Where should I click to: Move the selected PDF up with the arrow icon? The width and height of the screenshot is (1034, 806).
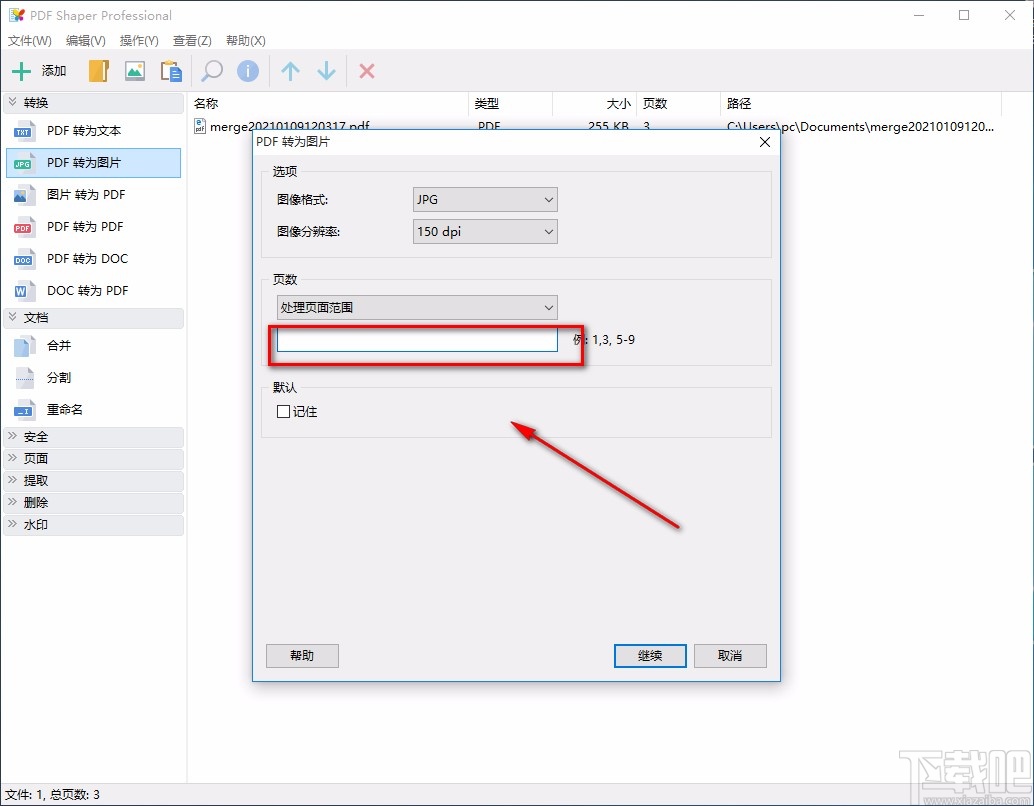point(289,70)
